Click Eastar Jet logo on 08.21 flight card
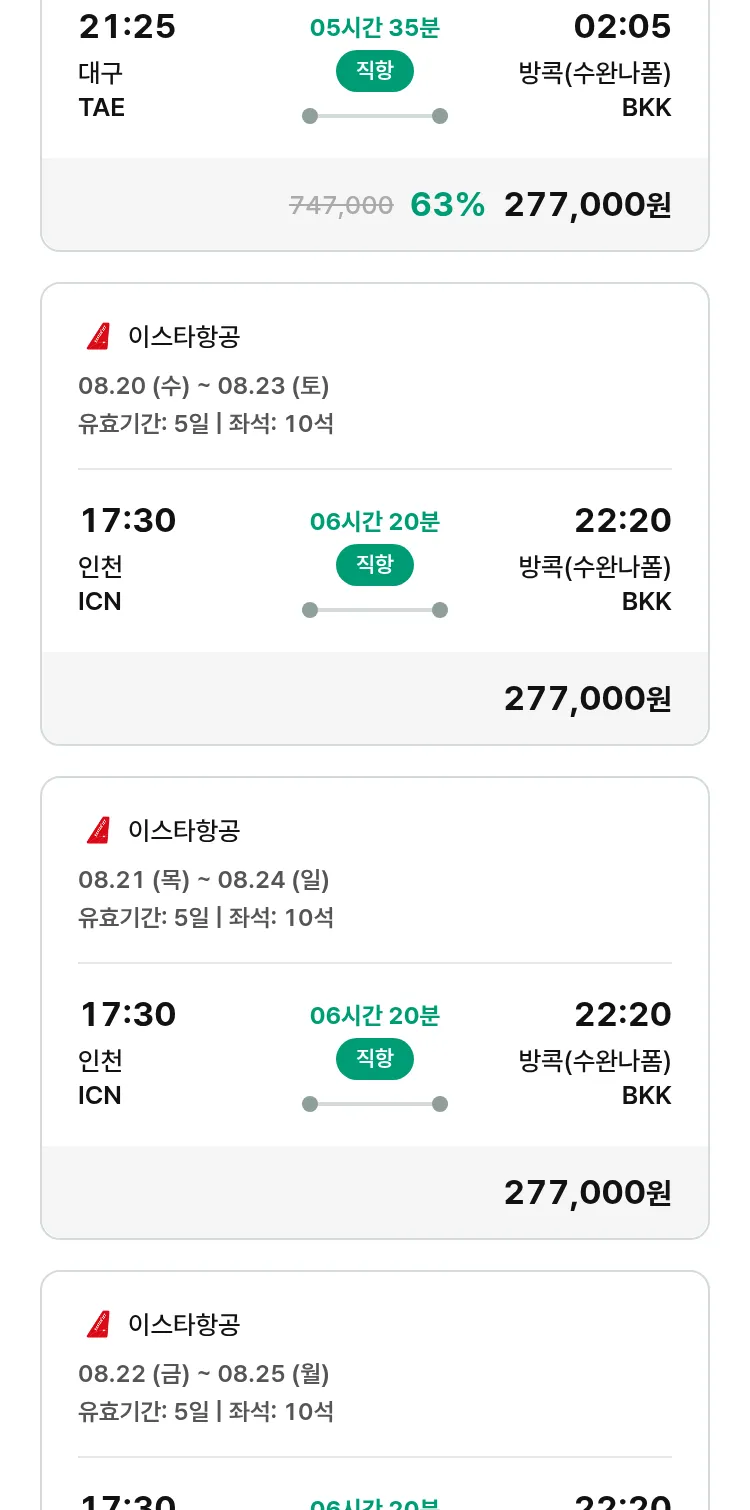The width and height of the screenshot is (750, 1510). pyautogui.click(x=98, y=830)
